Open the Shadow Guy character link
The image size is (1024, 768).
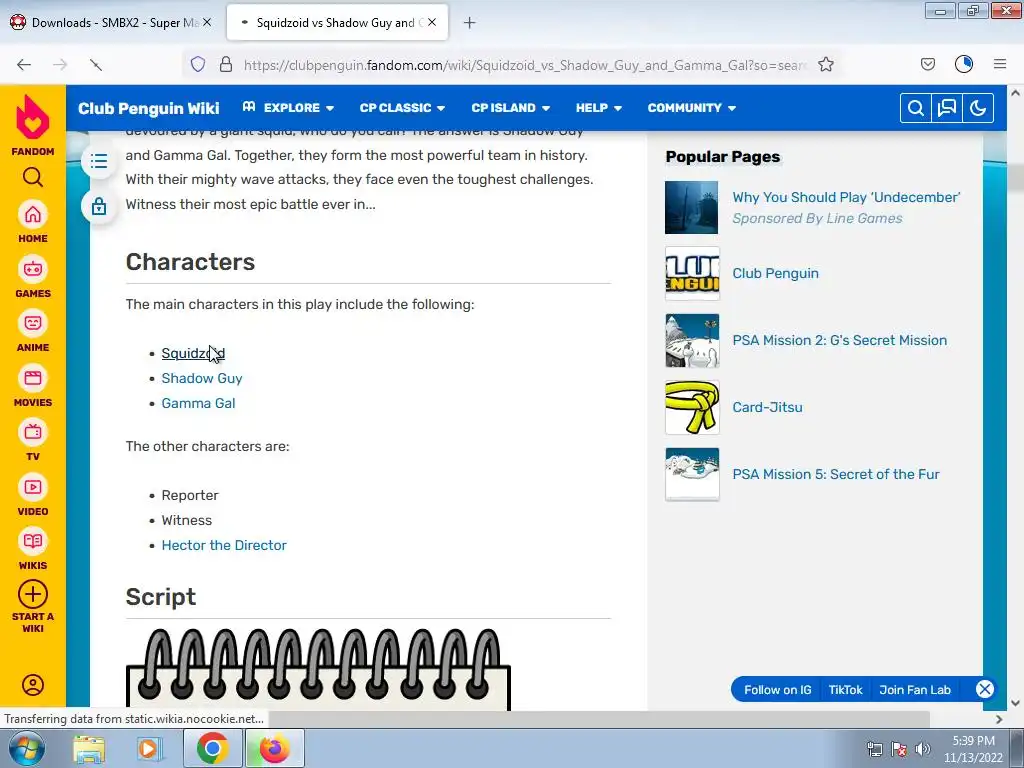click(x=202, y=378)
